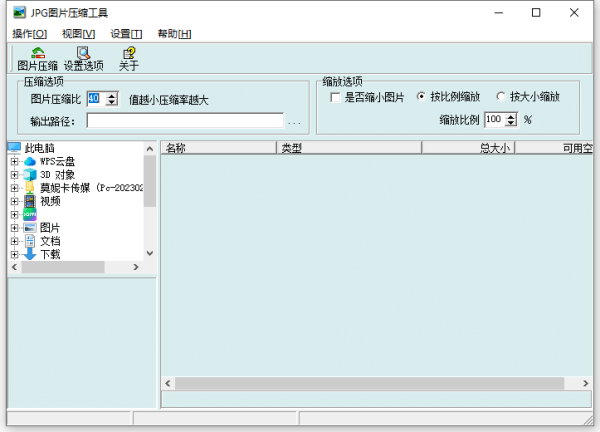
Task: Expand the 3D 对象 tree node
Action: [15, 175]
